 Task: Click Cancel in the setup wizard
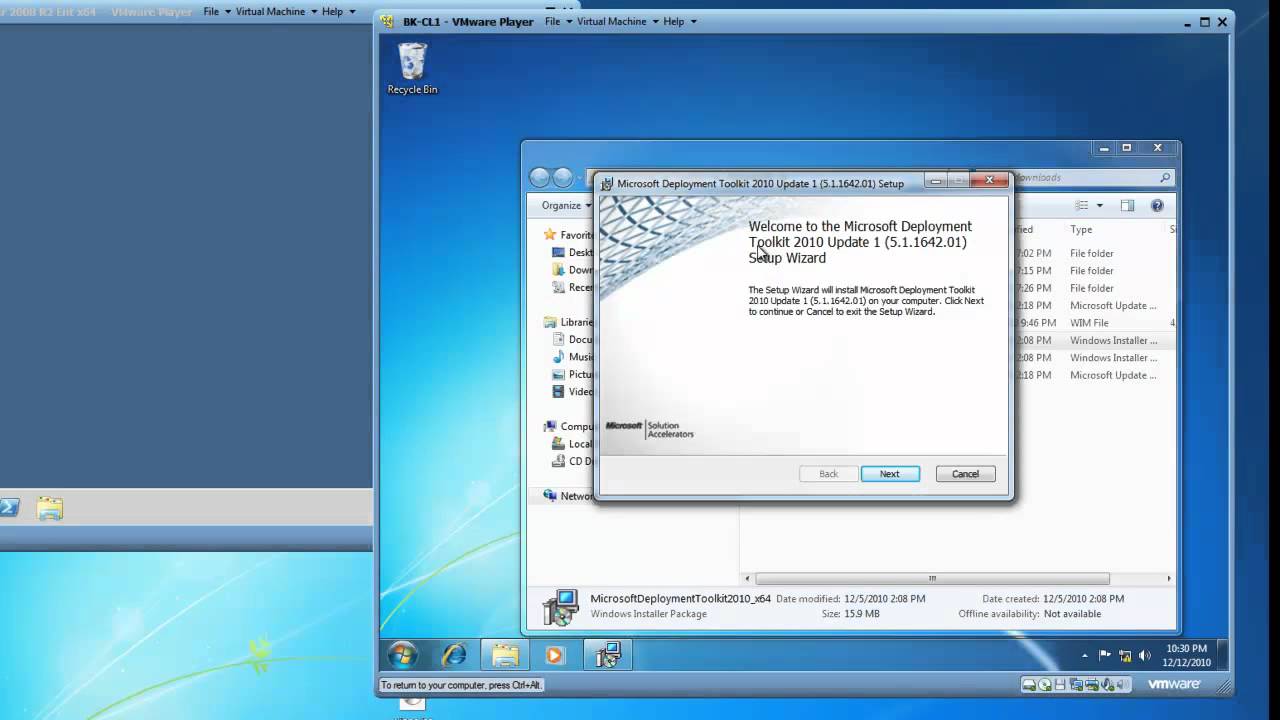(965, 474)
